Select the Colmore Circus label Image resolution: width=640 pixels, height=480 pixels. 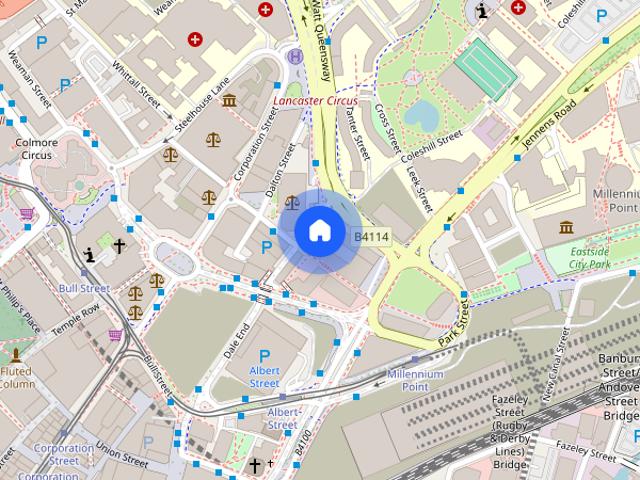(x=36, y=149)
